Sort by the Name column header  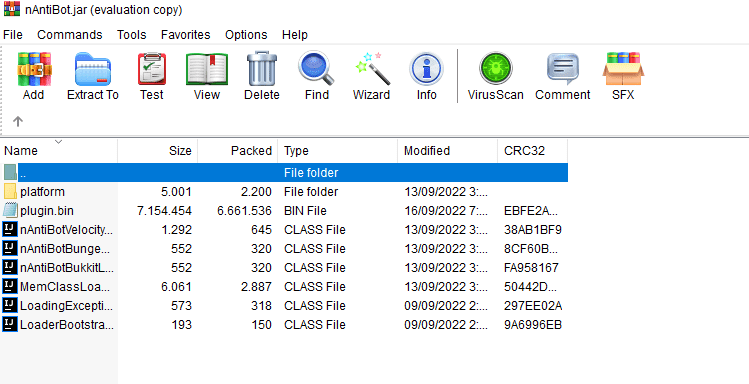pyautogui.click(x=59, y=151)
